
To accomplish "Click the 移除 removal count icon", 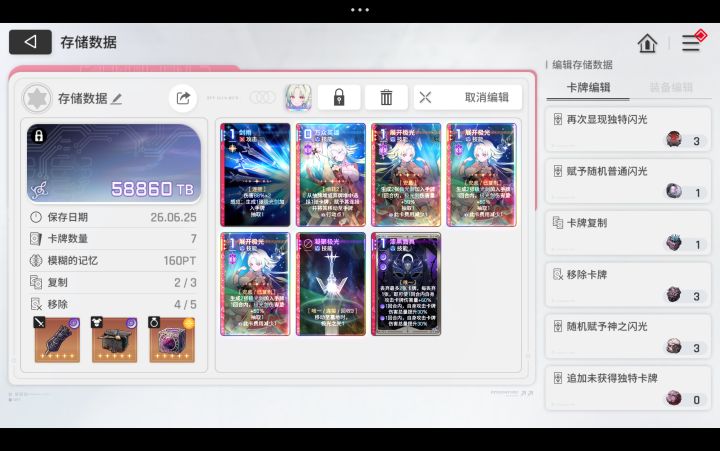I will pos(36,304).
